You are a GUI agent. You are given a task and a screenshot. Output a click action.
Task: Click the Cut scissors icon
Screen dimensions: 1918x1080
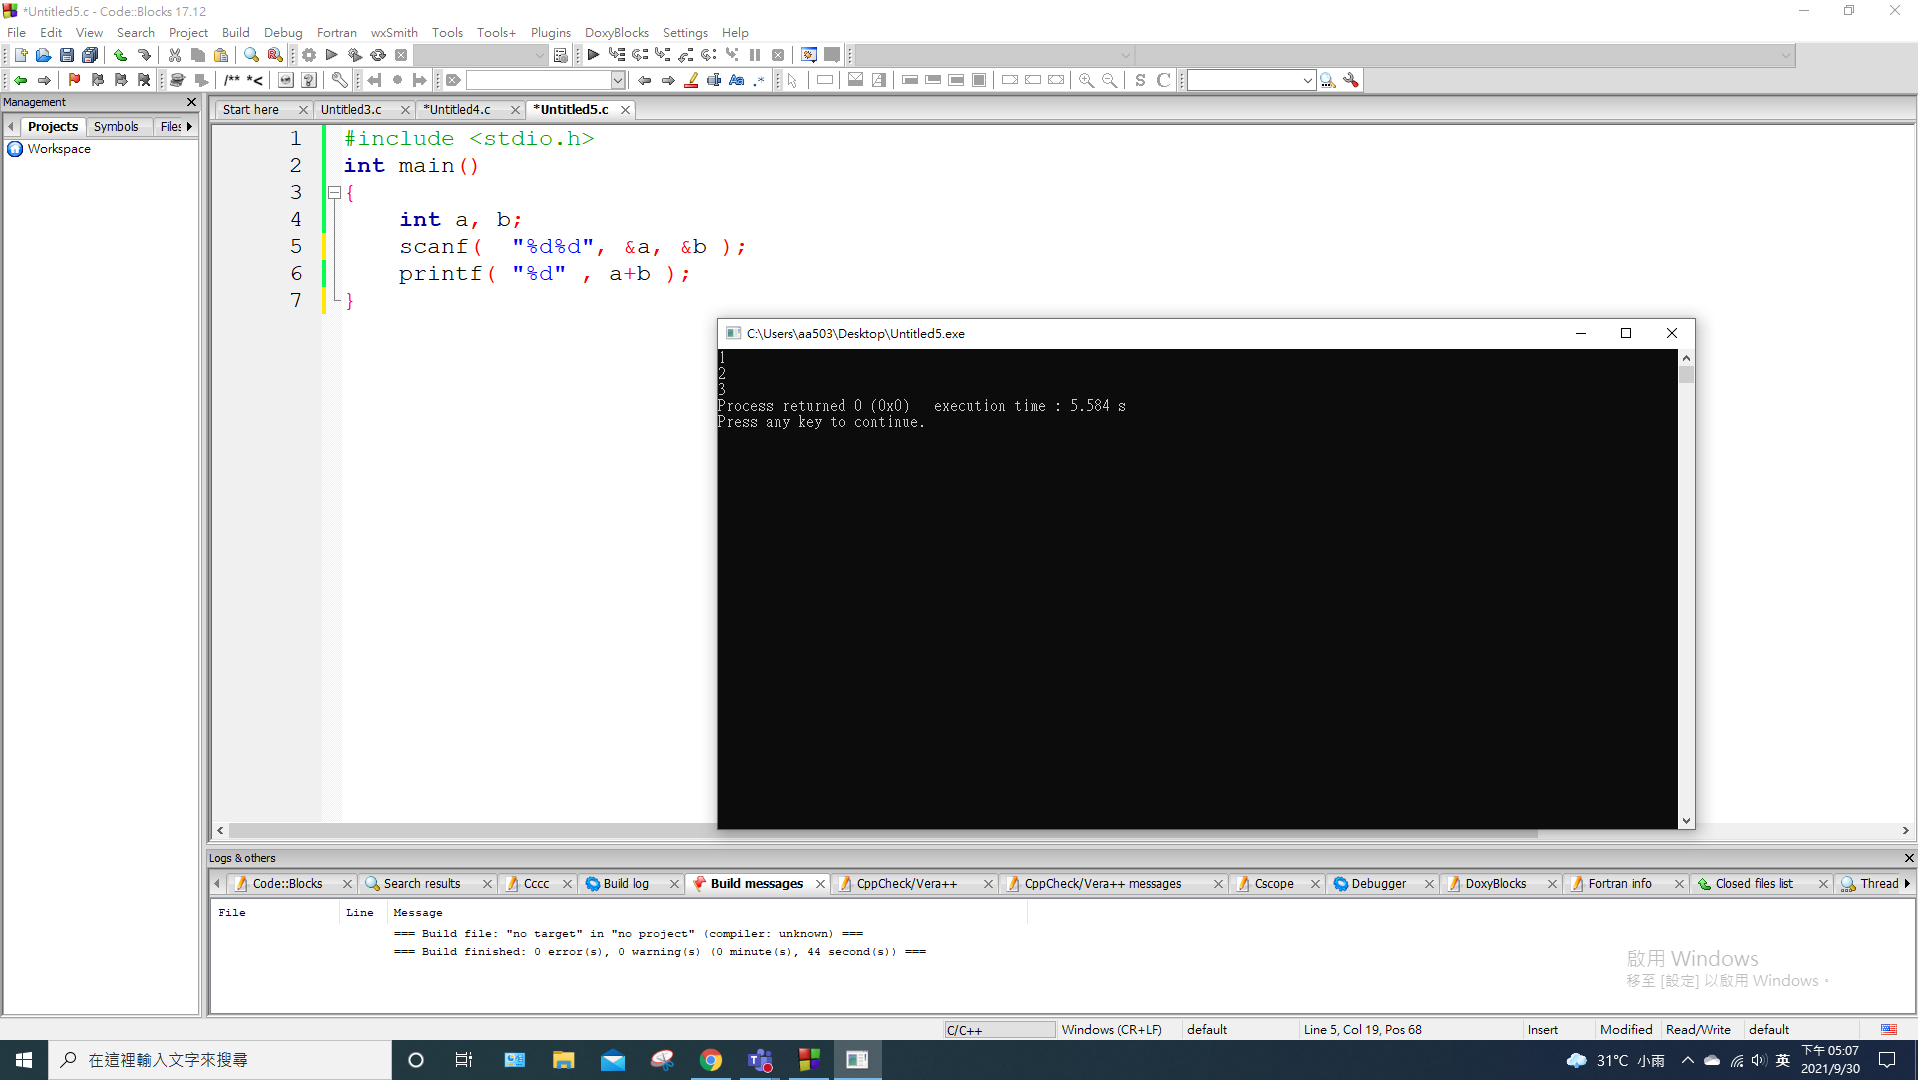pos(175,55)
